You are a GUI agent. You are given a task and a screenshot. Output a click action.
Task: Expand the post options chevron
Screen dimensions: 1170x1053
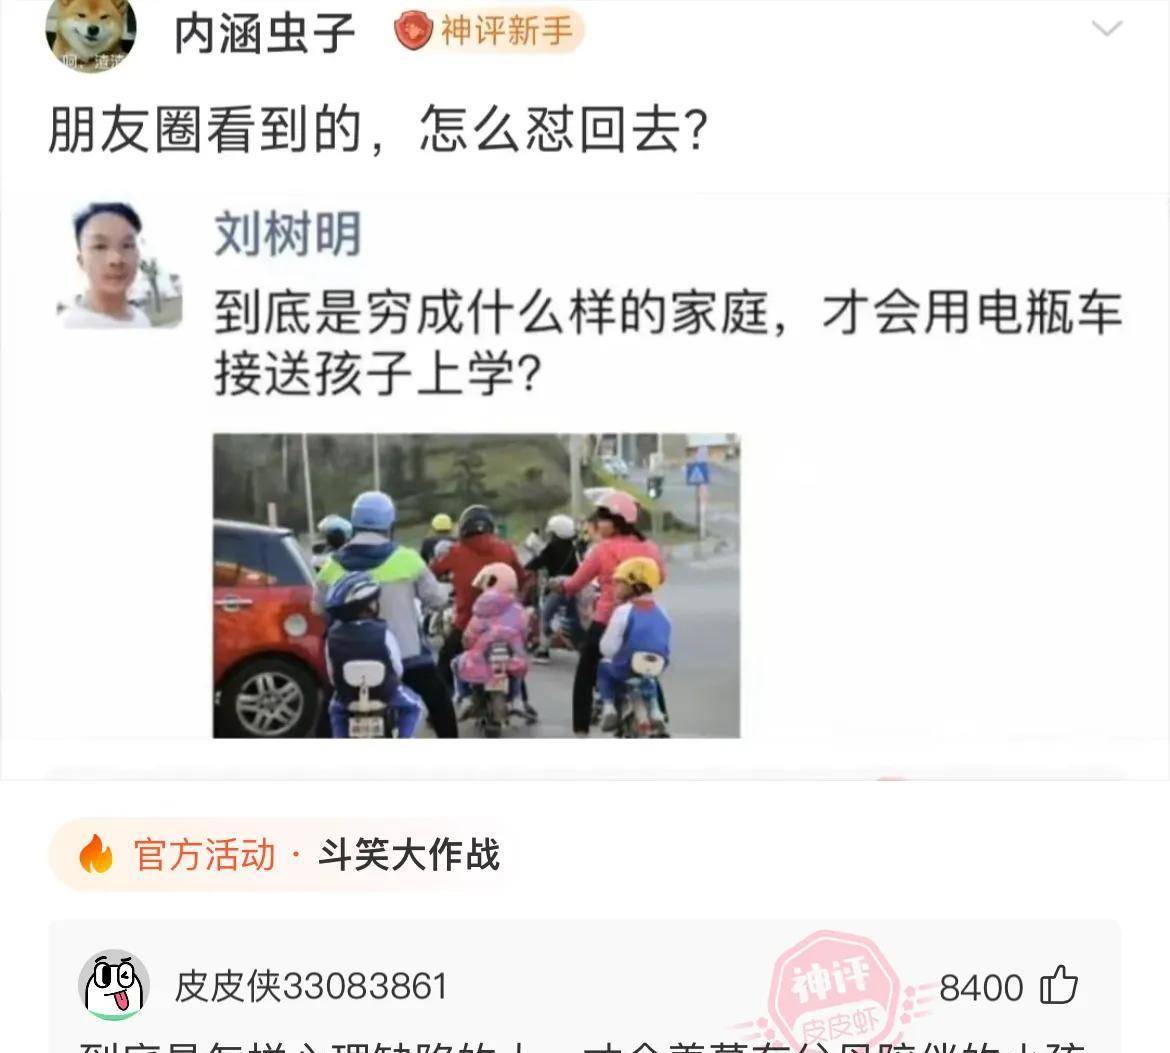pos(1107,29)
